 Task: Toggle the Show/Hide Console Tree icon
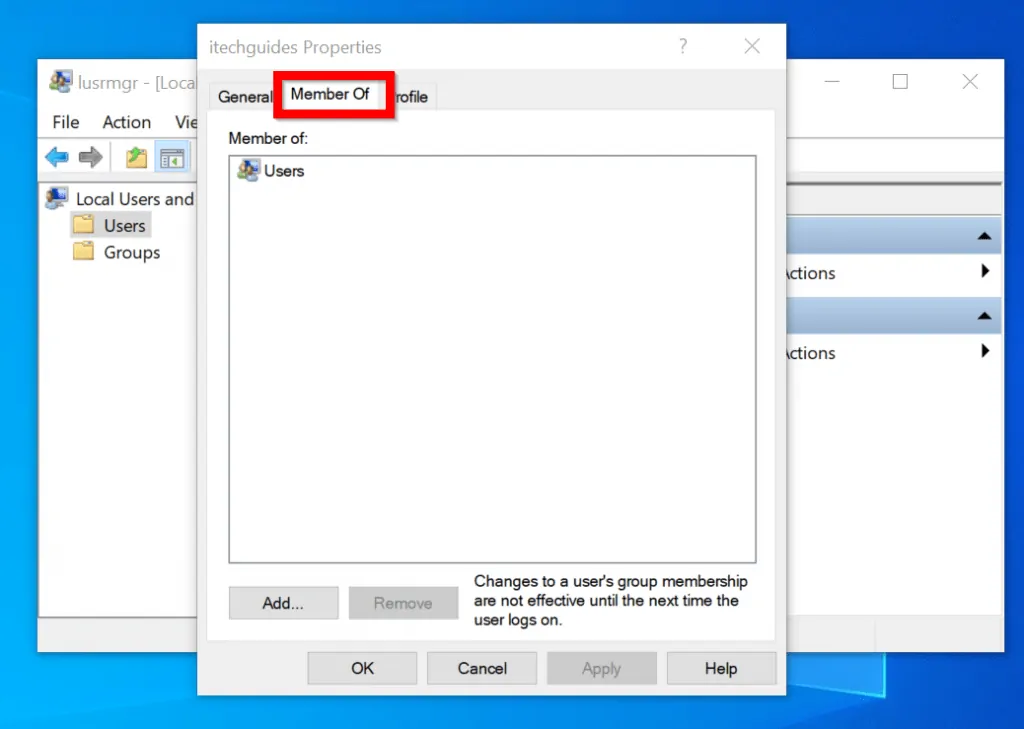tap(172, 157)
